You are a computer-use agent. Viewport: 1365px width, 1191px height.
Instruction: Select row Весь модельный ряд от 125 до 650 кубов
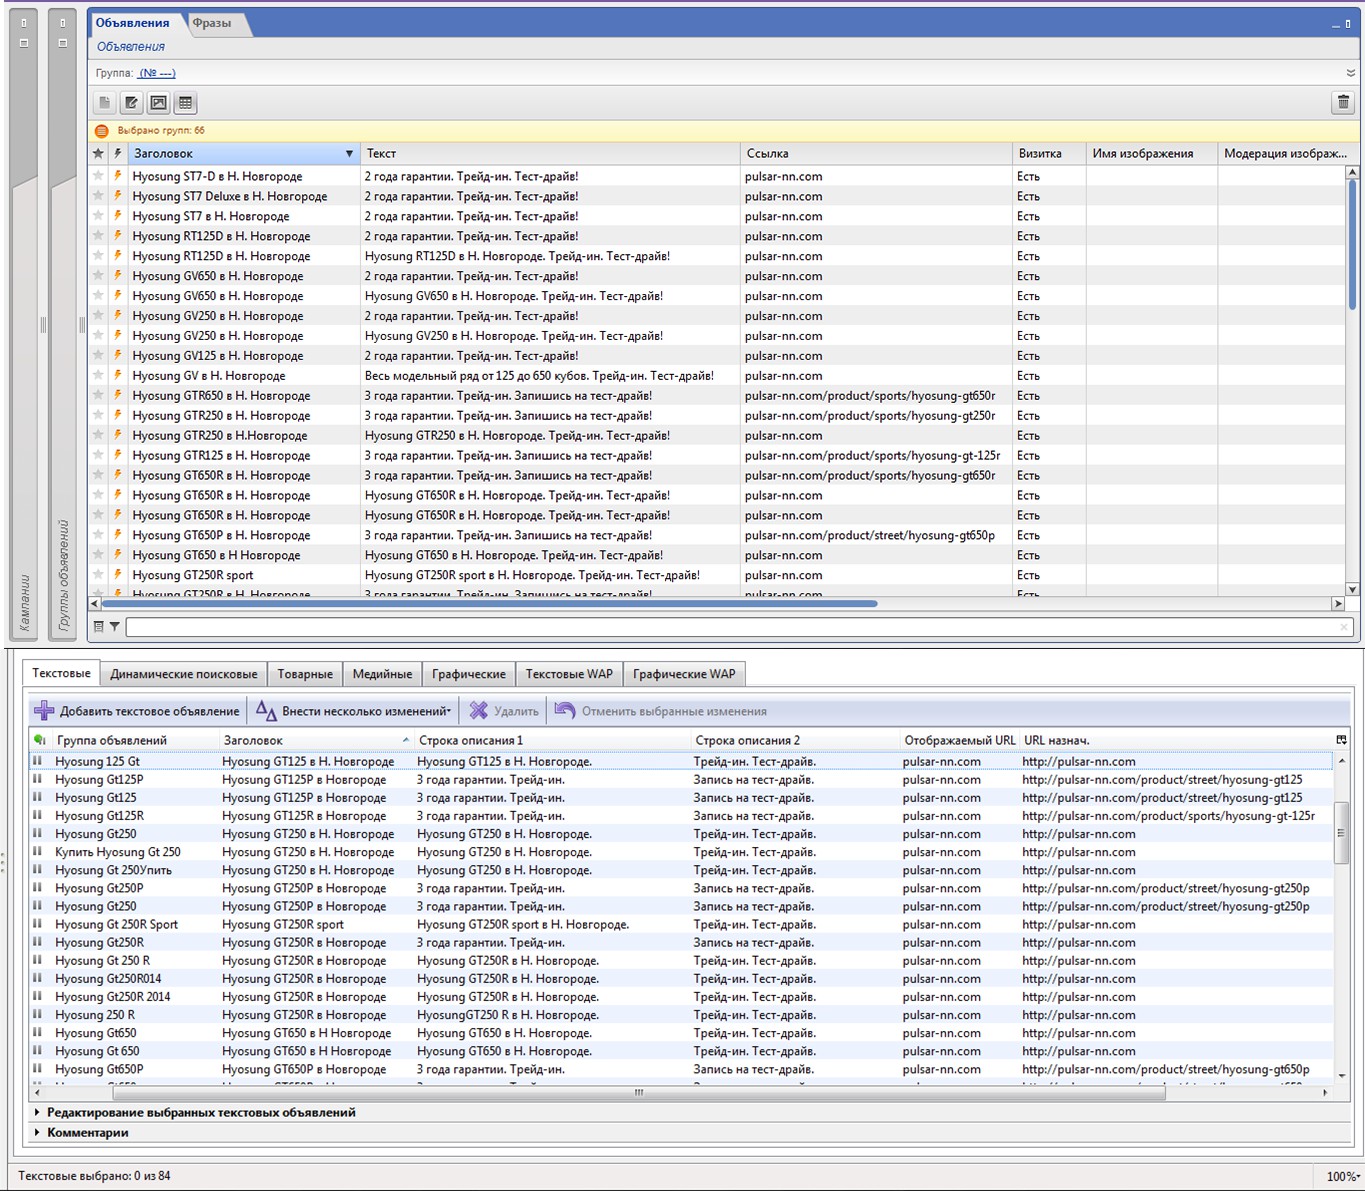click(718, 376)
